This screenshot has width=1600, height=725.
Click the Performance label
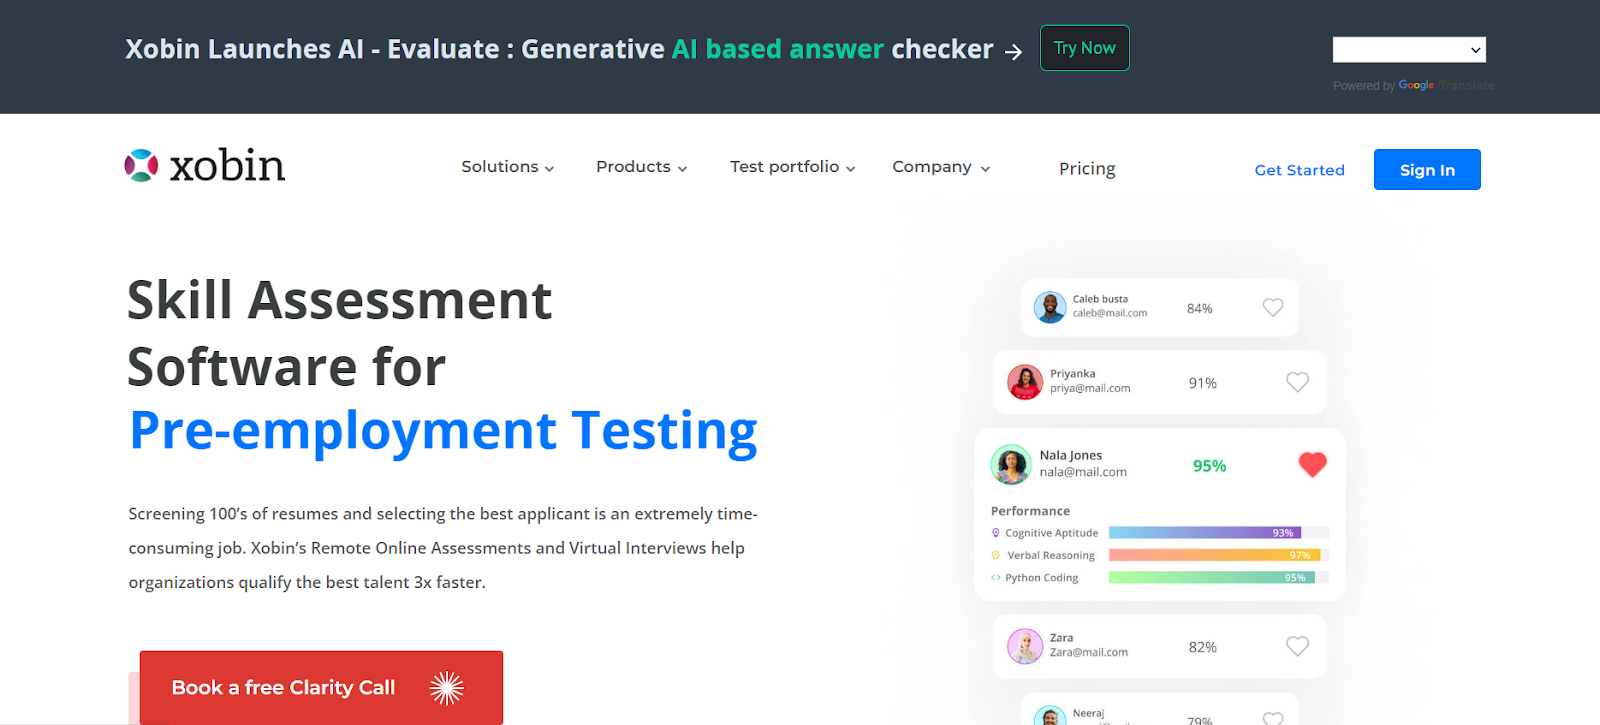click(1030, 511)
